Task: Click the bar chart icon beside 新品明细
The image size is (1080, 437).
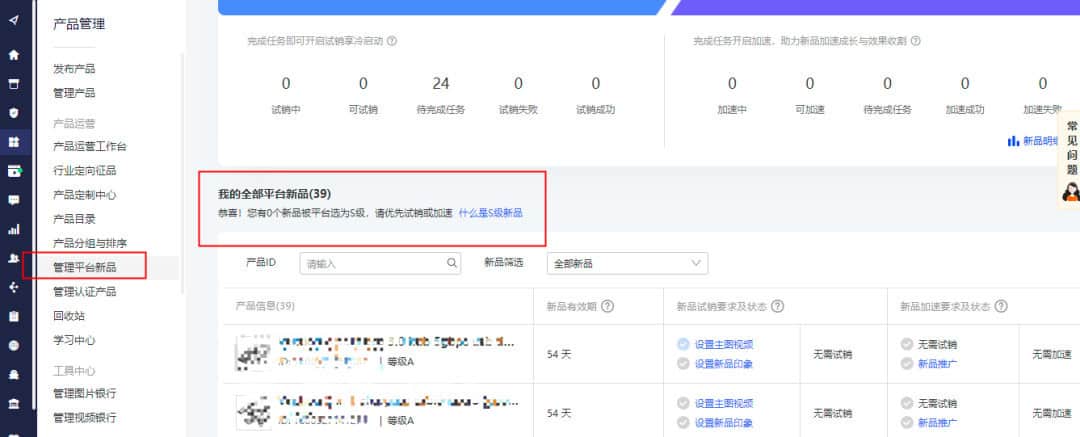Action: coord(1013,141)
